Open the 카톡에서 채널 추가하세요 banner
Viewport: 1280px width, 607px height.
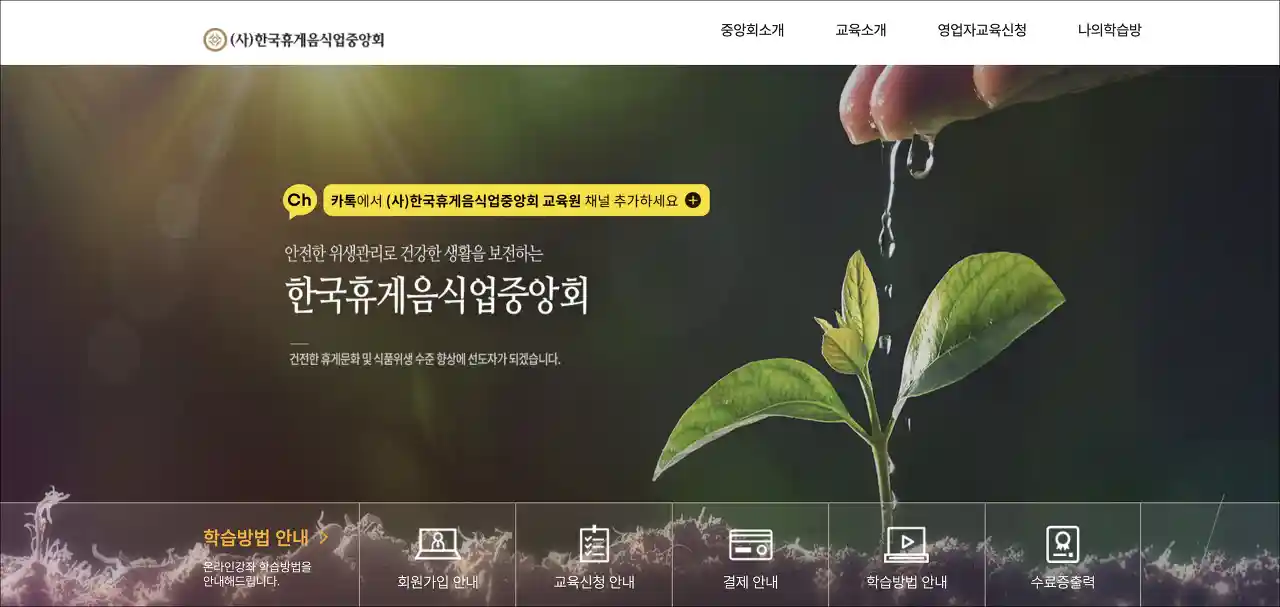516,200
